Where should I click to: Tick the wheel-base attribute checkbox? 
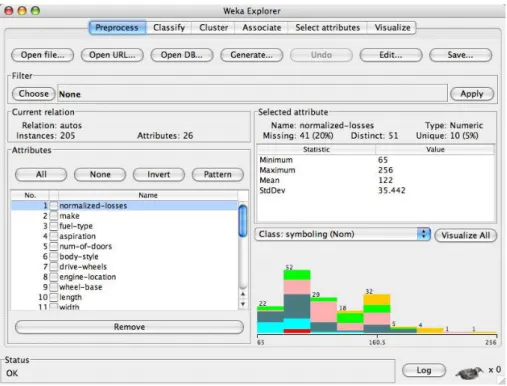click(x=54, y=287)
